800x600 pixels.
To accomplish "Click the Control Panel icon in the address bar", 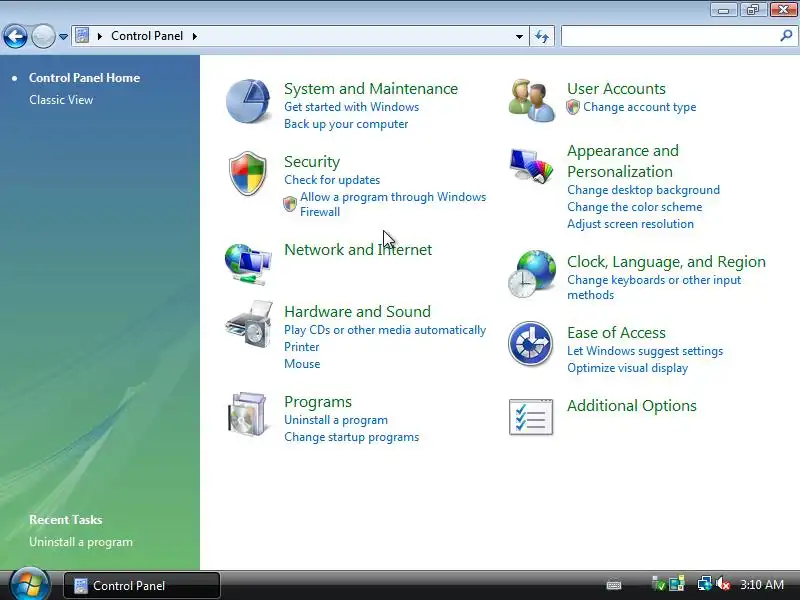I will pos(82,36).
